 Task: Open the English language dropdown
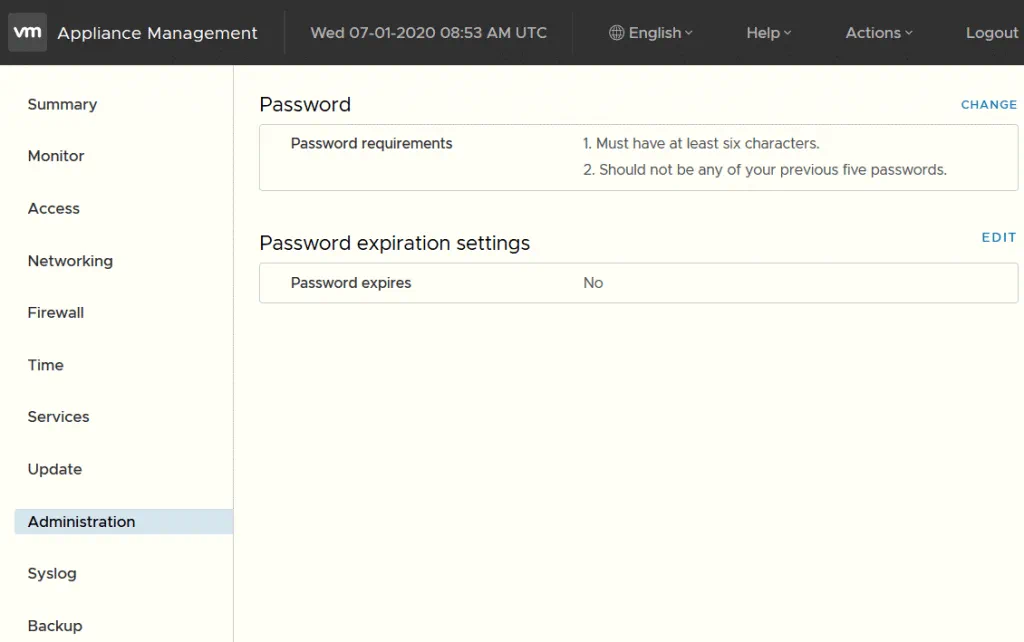pyautogui.click(x=651, y=32)
